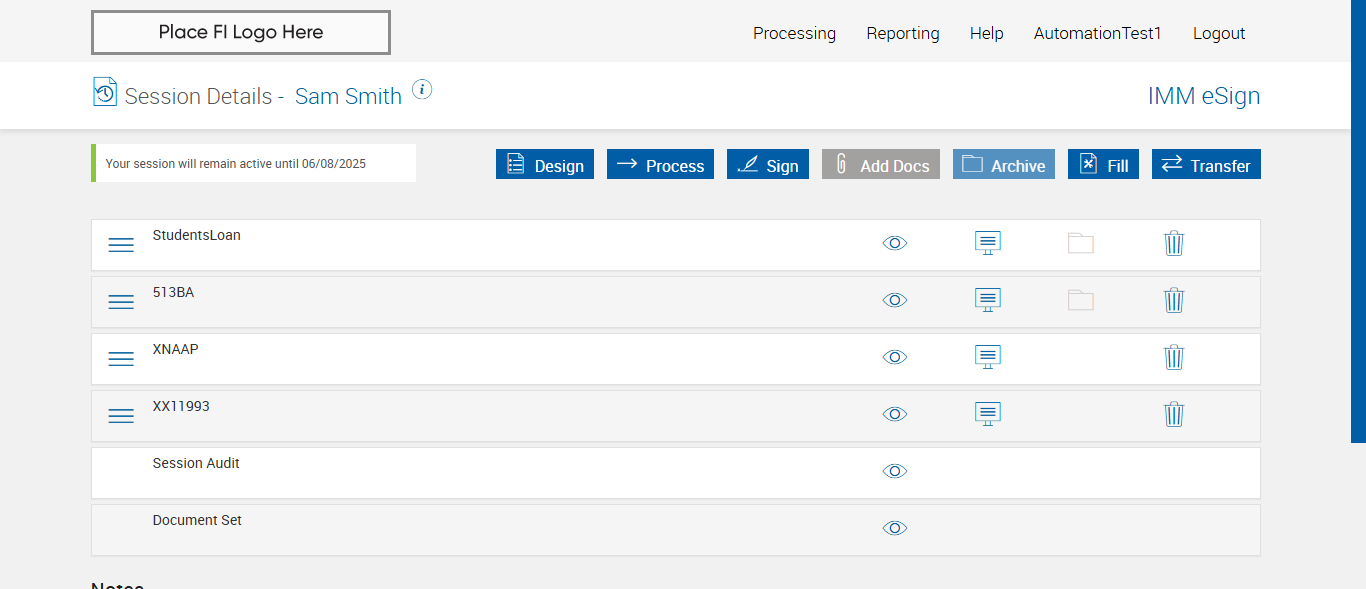Image resolution: width=1366 pixels, height=589 pixels.
Task: Delete the 513BA document with trash icon
Action: pyautogui.click(x=1174, y=300)
